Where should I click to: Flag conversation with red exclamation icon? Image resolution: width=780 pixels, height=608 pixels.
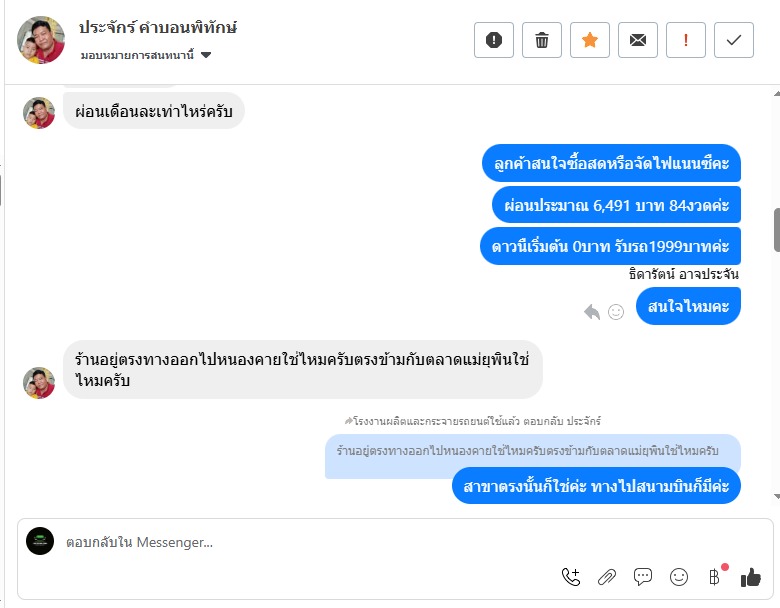point(685,40)
